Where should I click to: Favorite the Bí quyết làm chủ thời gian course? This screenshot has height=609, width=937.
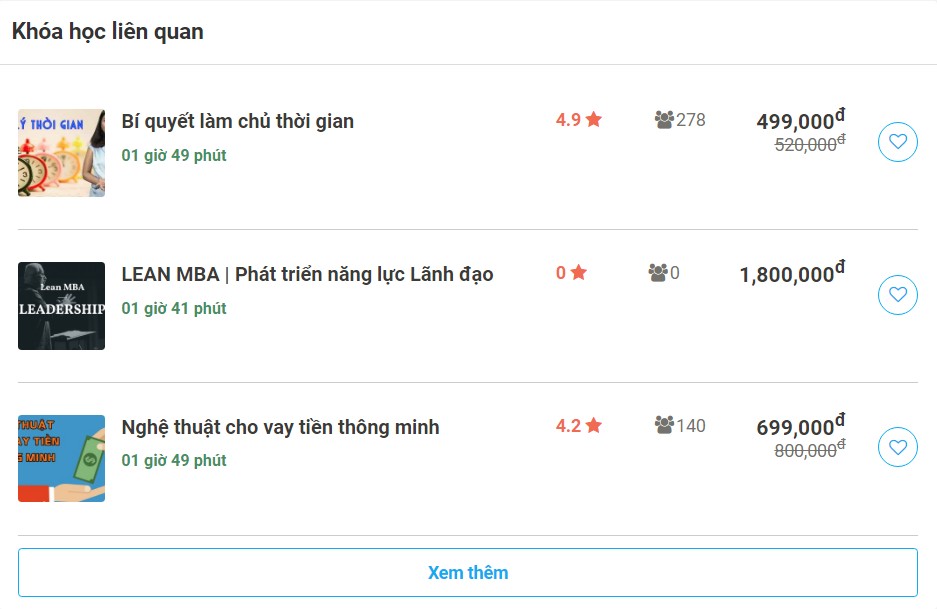pos(897,142)
